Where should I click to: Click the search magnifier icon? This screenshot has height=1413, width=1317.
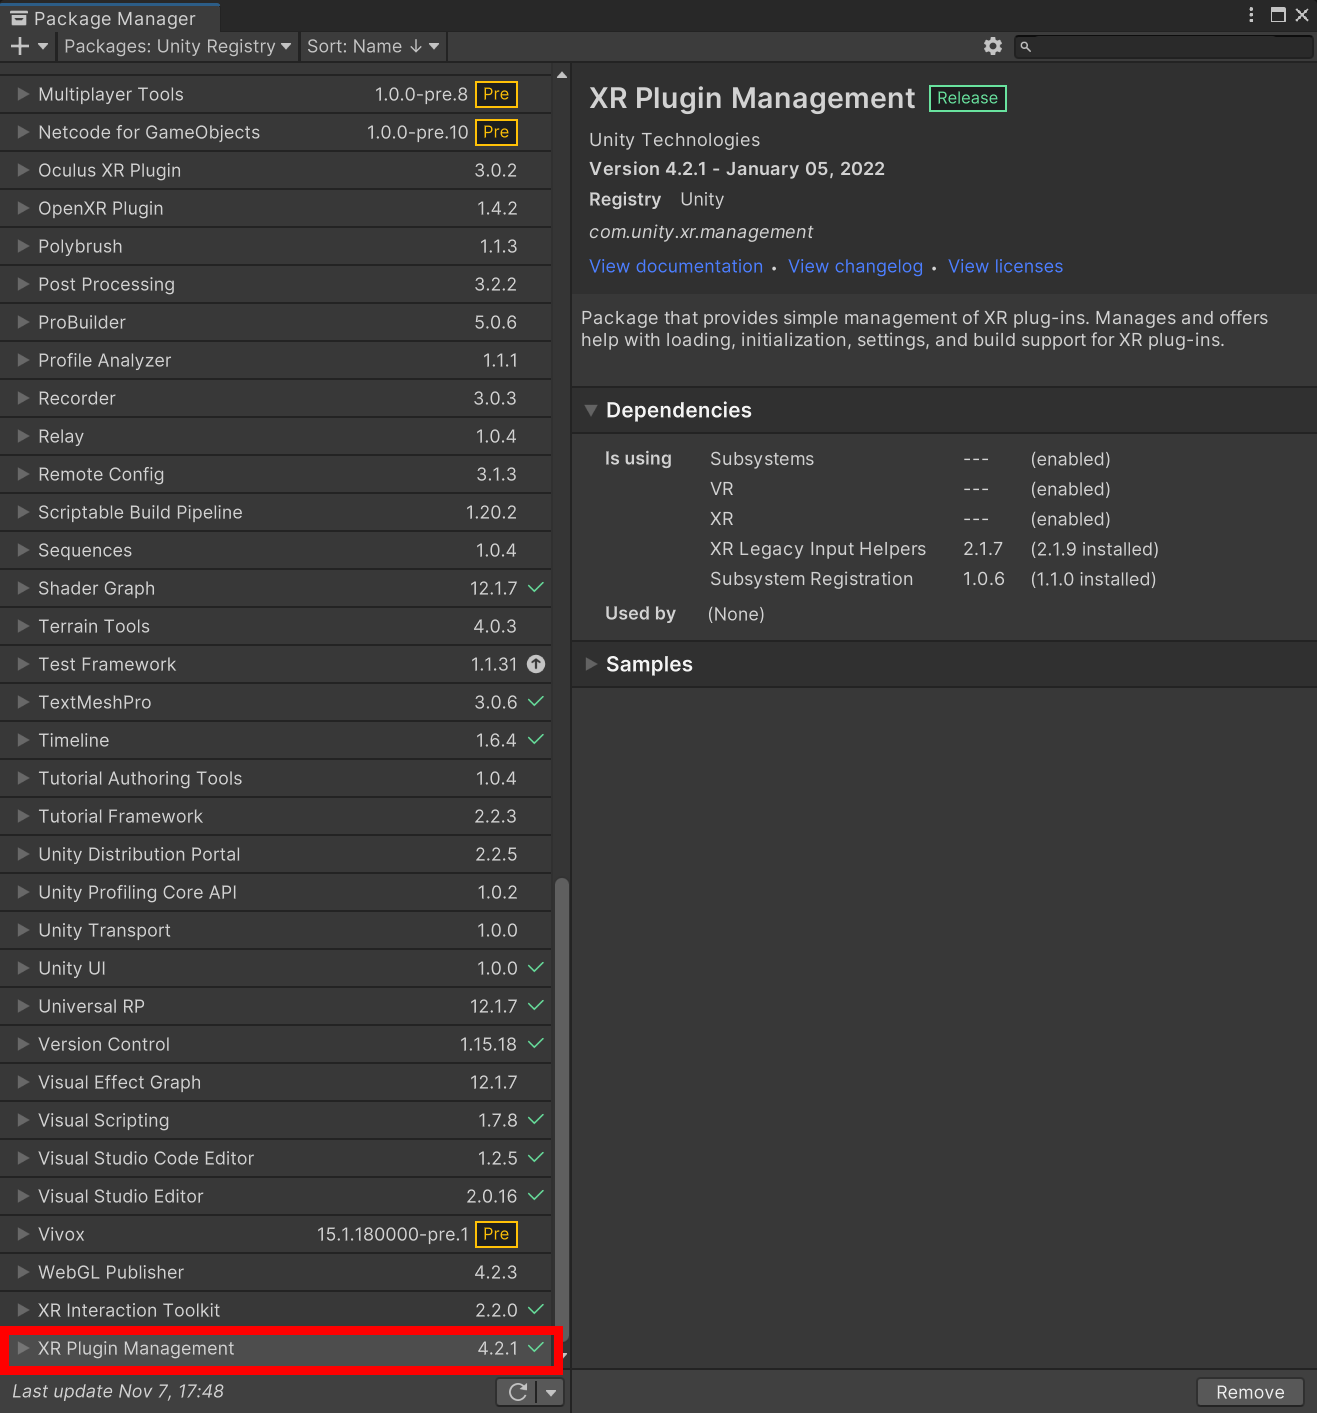tap(1025, 46)
